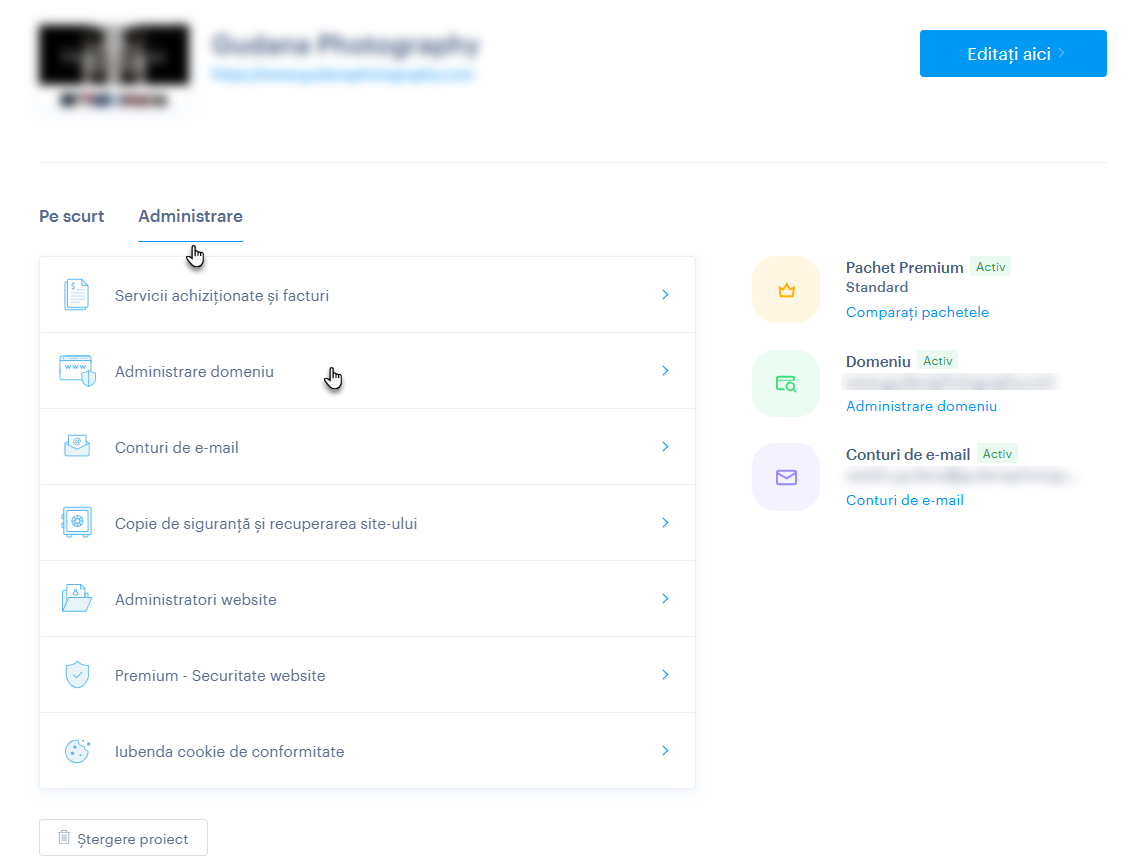Open the blurred project URL link

[x=343, y=74]
